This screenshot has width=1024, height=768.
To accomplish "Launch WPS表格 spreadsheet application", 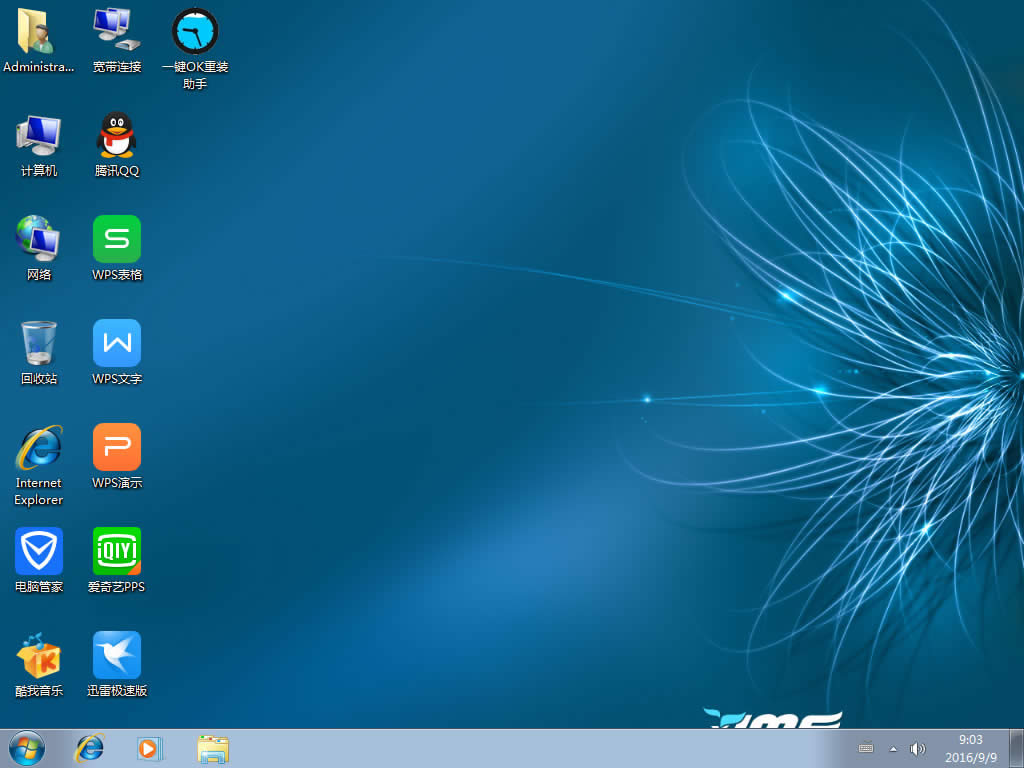I will 116,240.
